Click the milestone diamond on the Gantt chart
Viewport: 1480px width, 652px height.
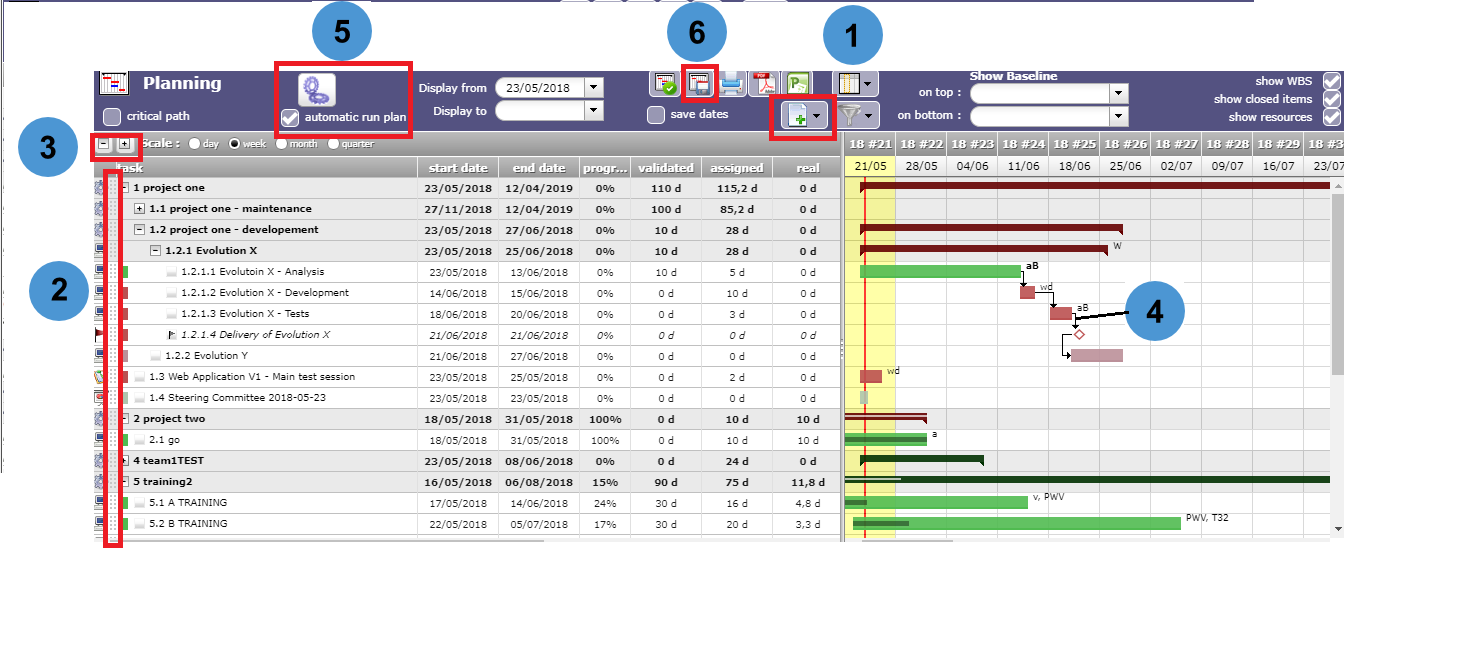point(1079,334)
